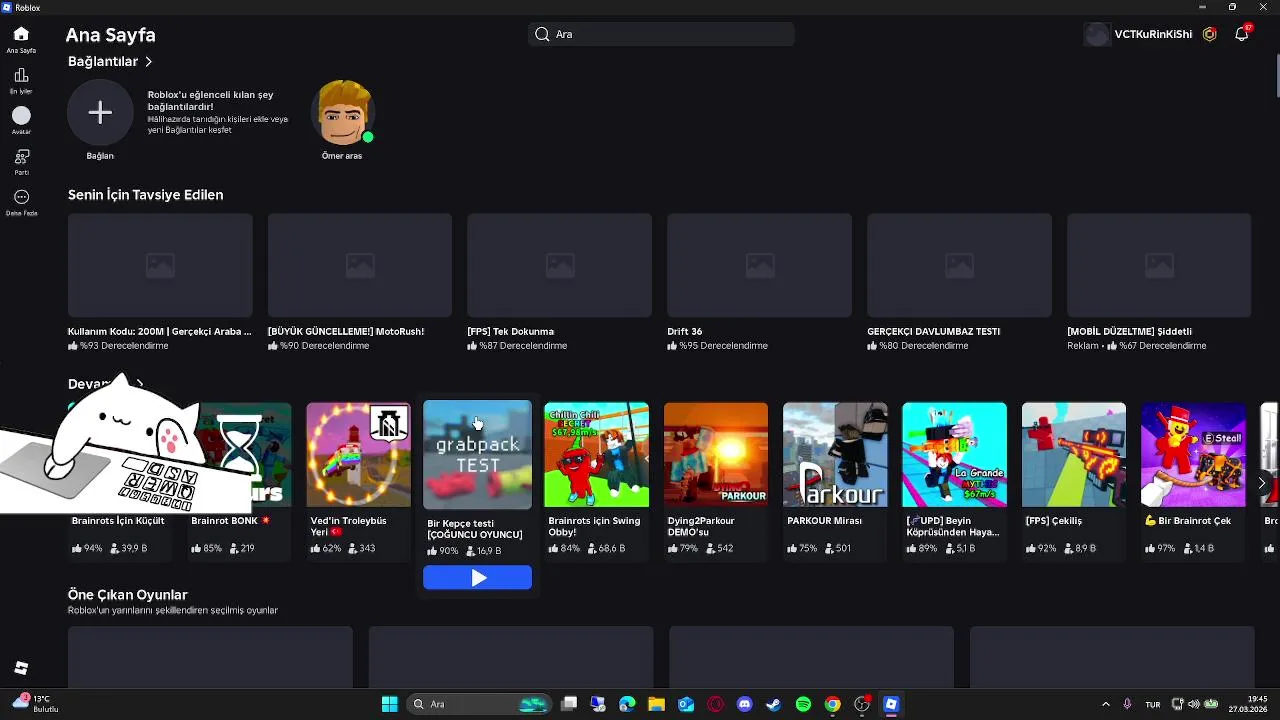Expand the Bağlantılar section chevron
Screen dimensions: 1280x720
(148, 62)
